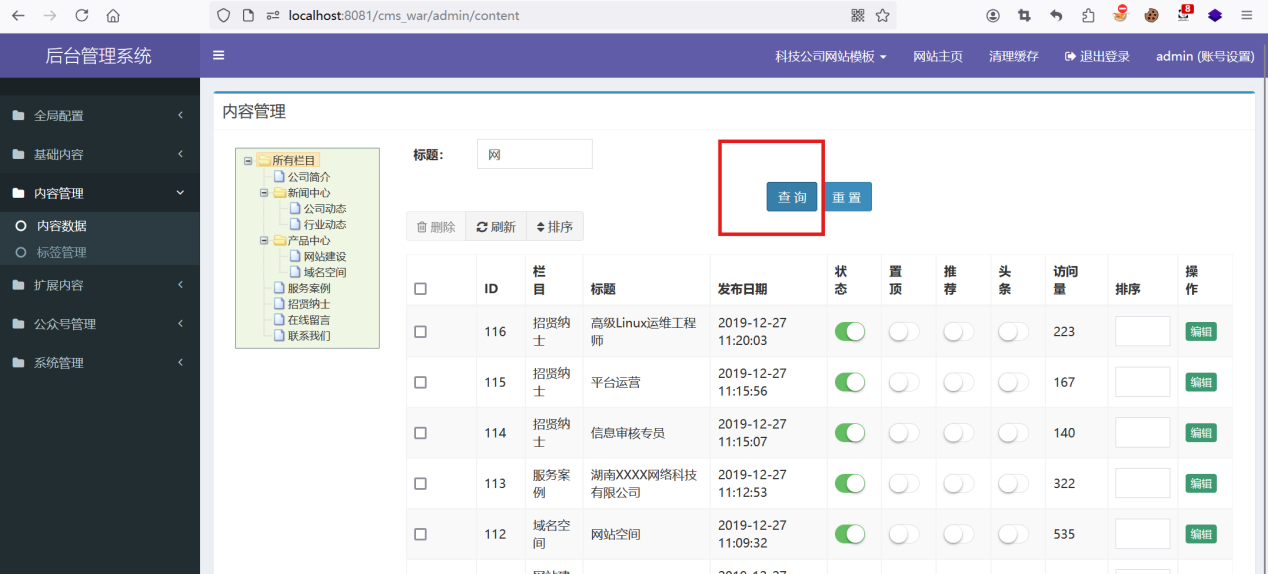1268x574 pixels.
Task: Select 网站建设 in the column tree
Action: [325, 257]
